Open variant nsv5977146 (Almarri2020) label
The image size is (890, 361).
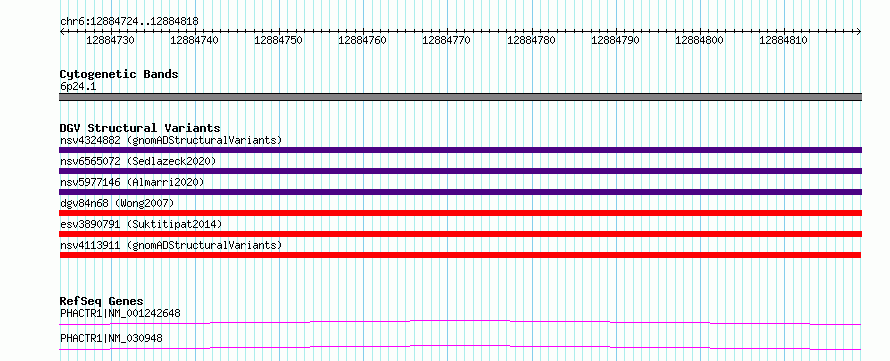132,182
